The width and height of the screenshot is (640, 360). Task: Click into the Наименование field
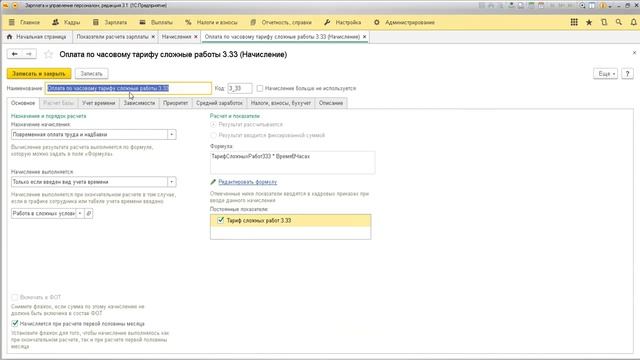tap(128, 88)
